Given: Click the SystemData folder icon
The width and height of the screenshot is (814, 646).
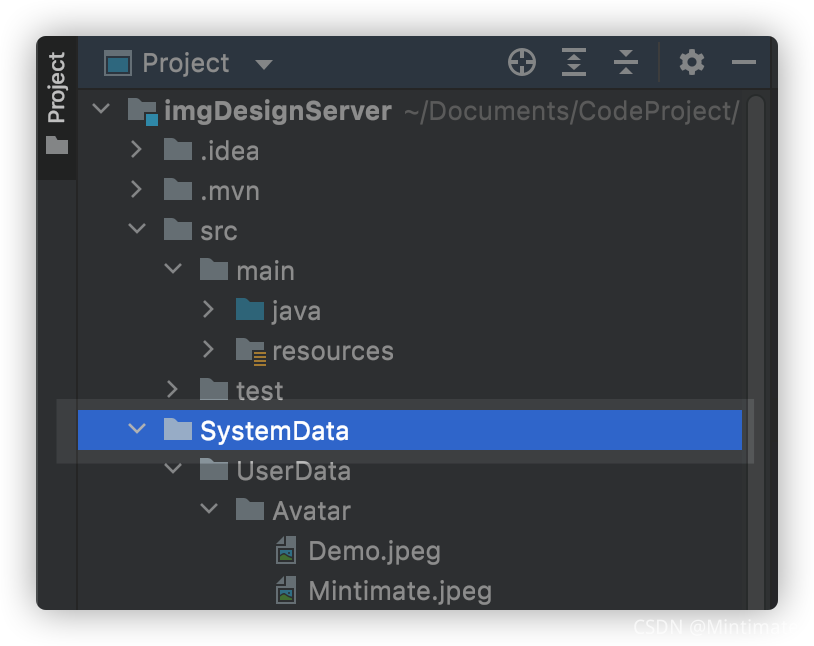Looking at the screenshot, I should point(178,429).
